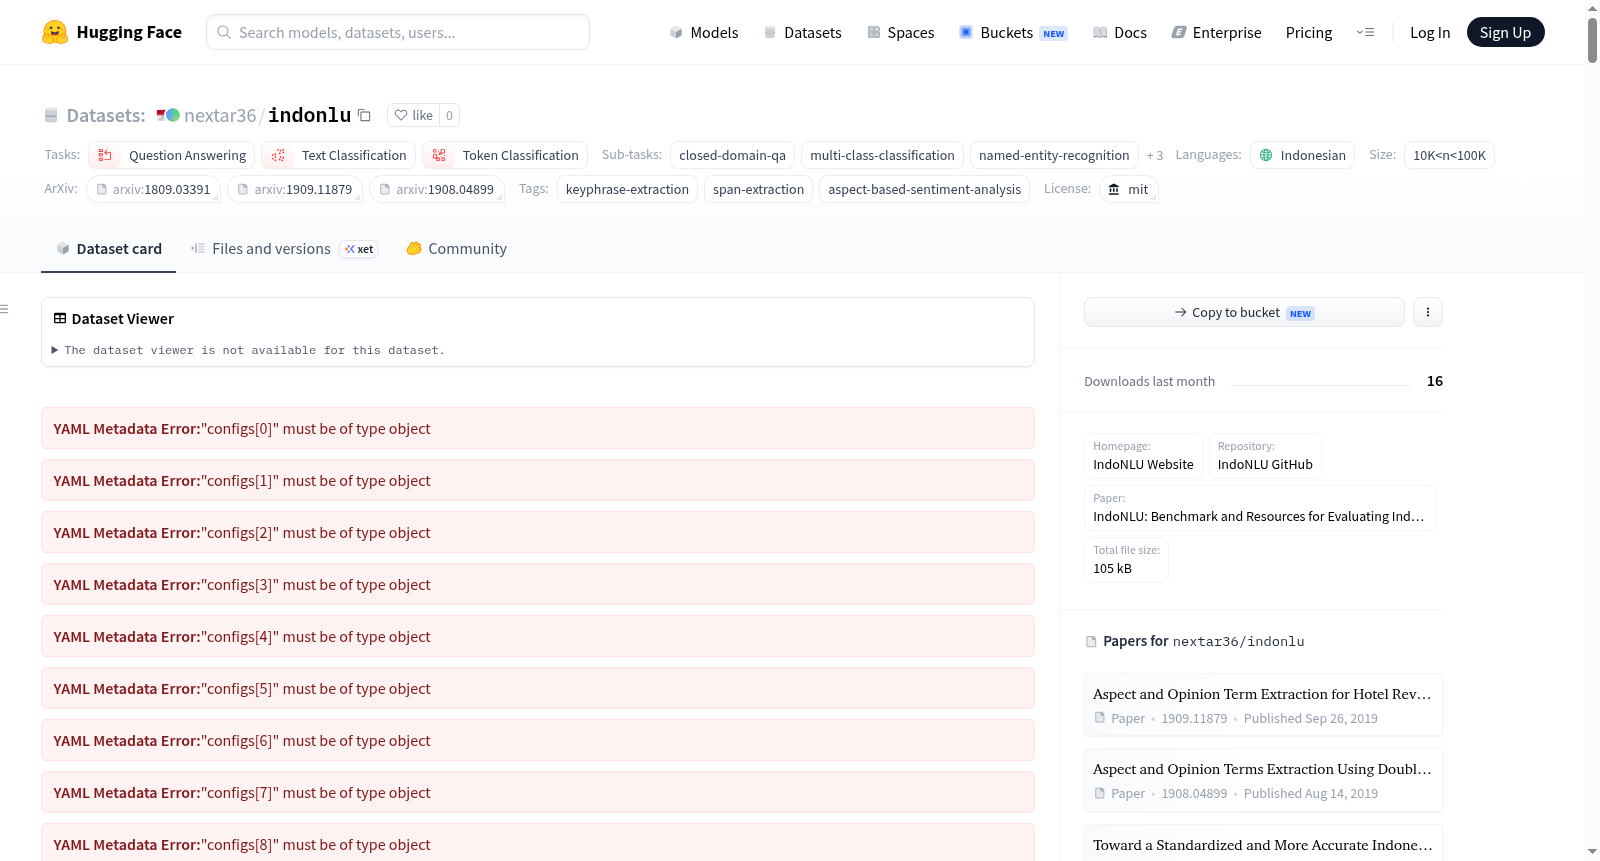Screen dimensions: 1600x861
Task: Open arxiv:1908.04899 tag
Action: coord(436,189)
